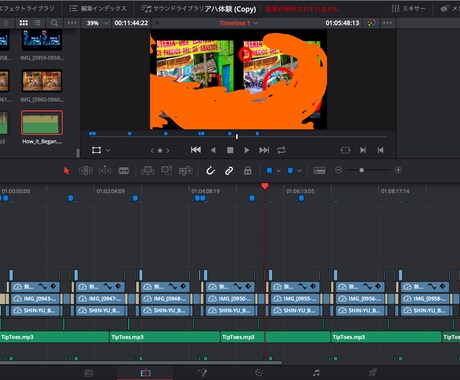Click the timeline zoom in plus button

[398, 170]
